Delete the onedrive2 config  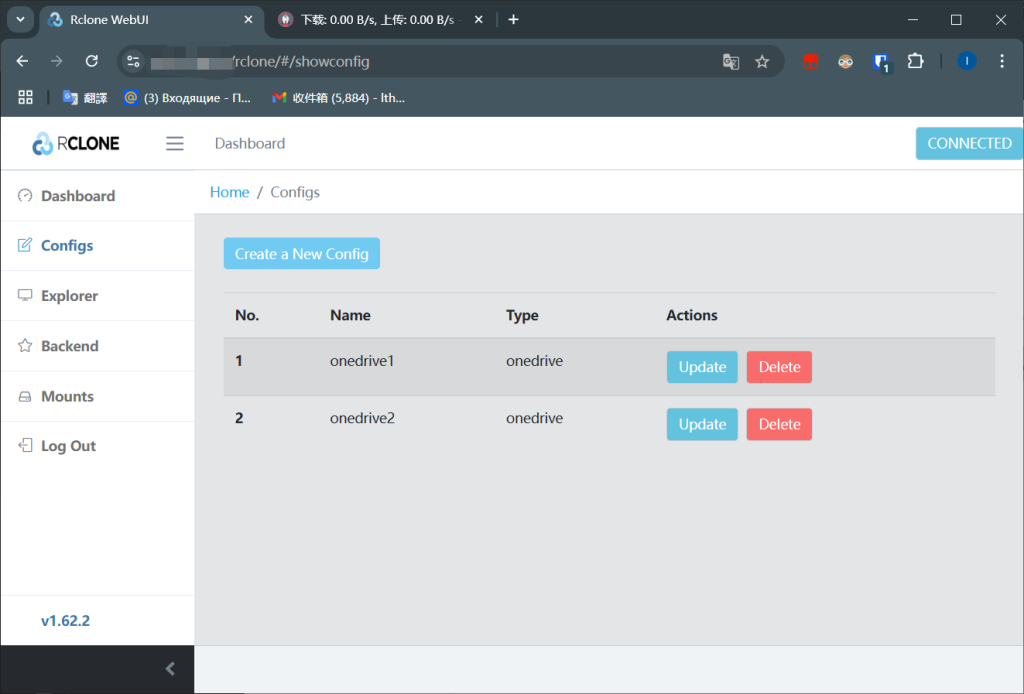tap(779, 424)
